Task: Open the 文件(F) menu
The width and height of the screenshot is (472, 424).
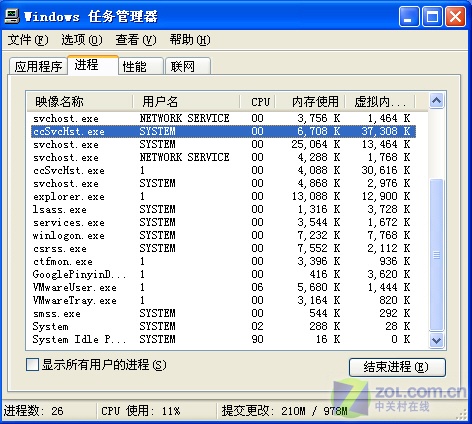Action: click(x=28, y=40)
